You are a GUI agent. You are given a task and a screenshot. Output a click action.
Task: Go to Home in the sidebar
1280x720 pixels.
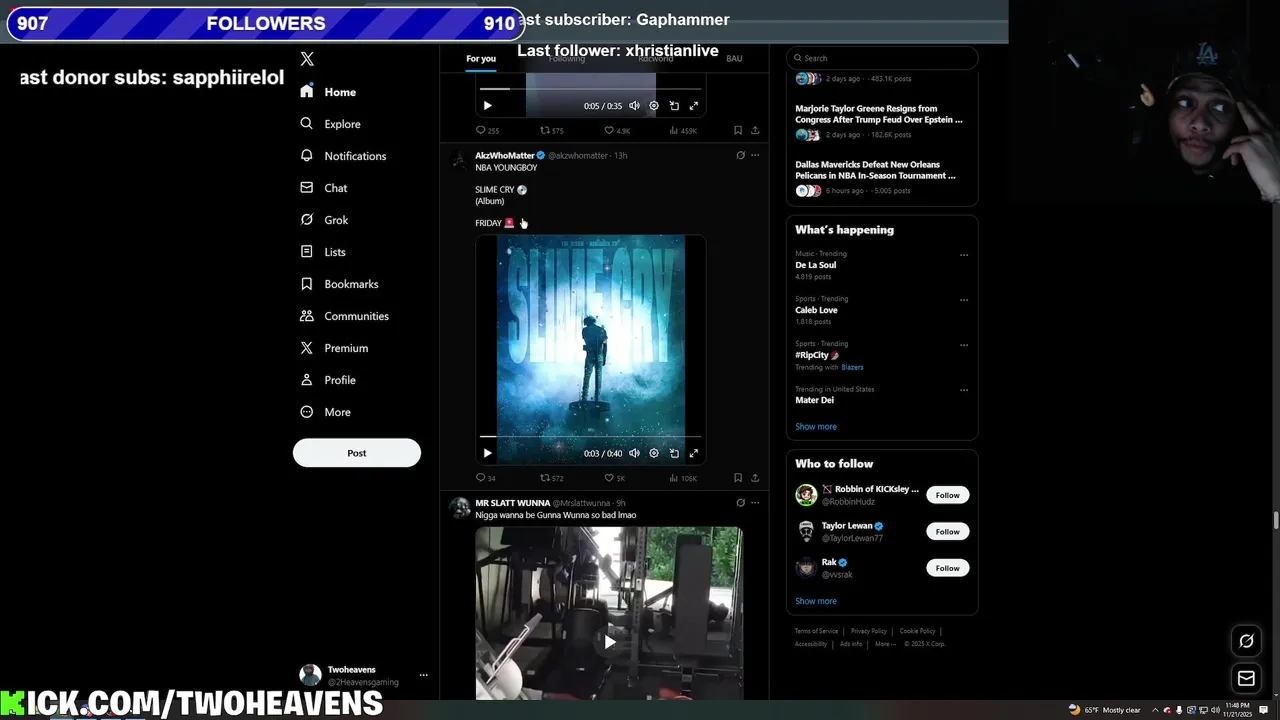tap(328, 92)
